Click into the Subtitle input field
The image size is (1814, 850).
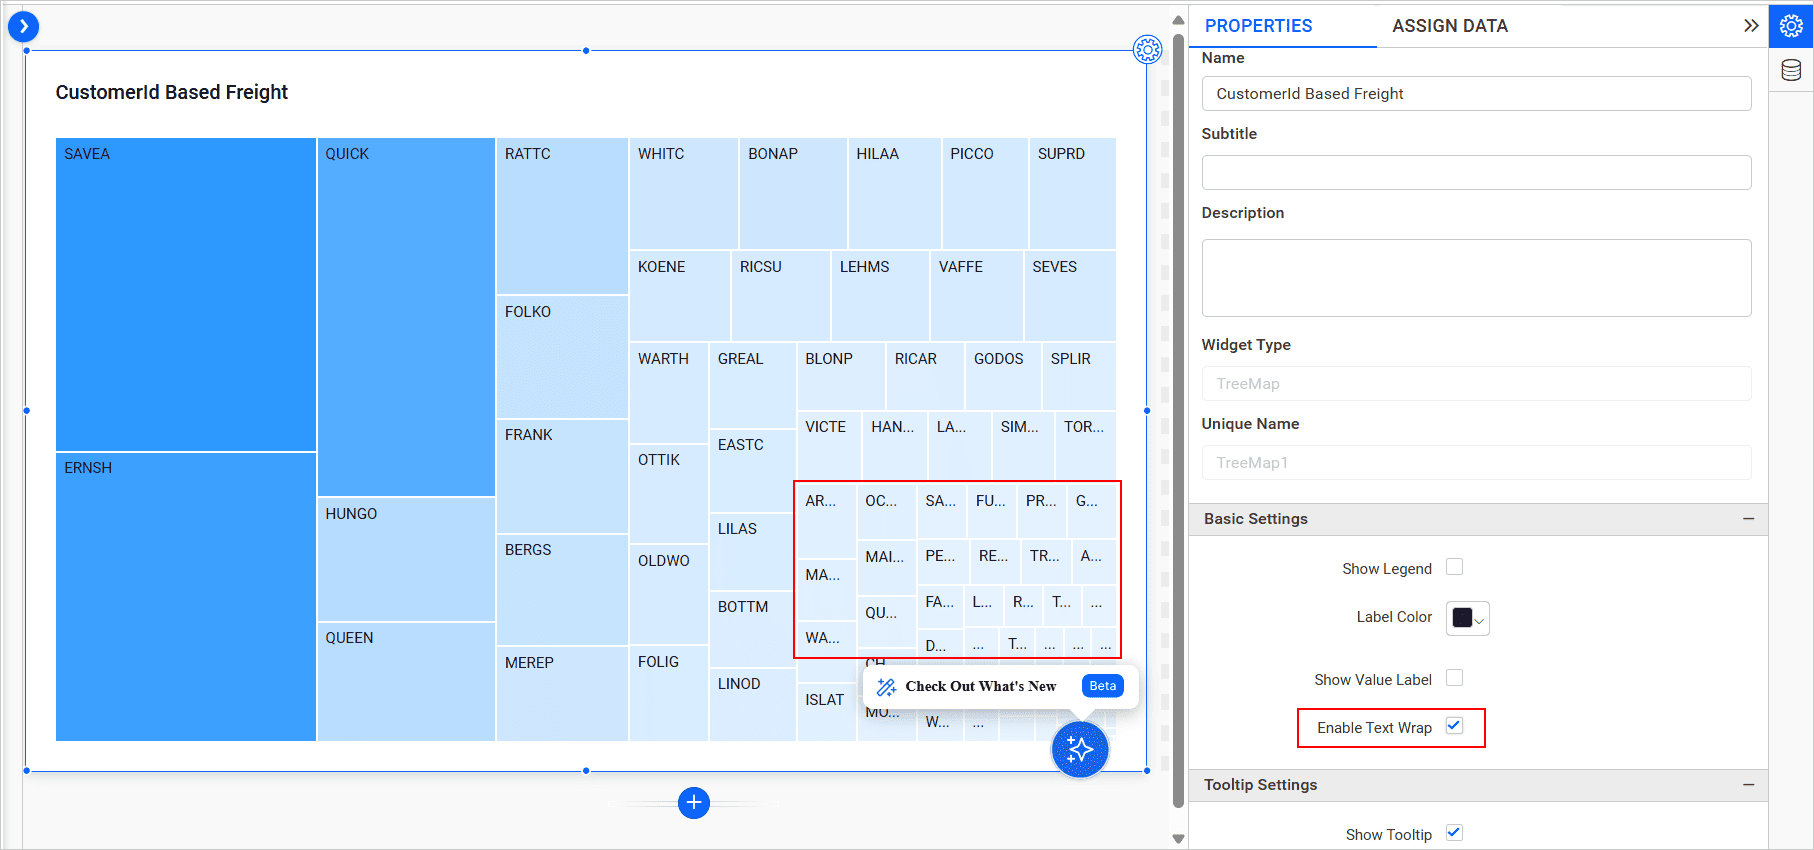click(1475, 173)
